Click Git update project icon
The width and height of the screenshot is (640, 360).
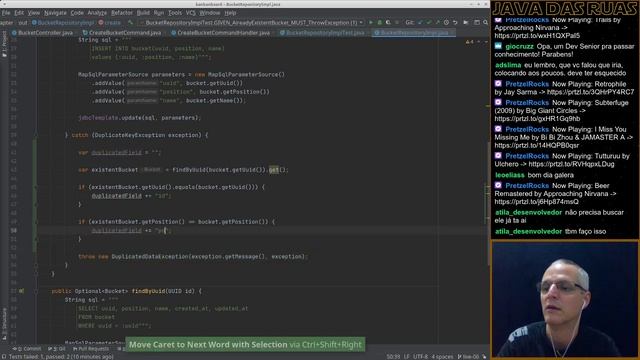pyautogui.click(x=420, y=22)
